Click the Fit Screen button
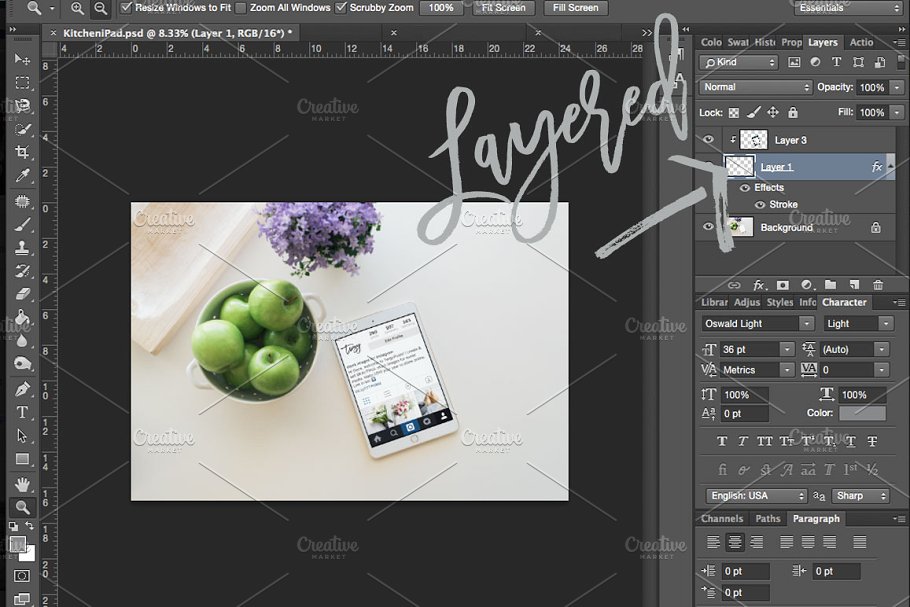This screenshot has height=607, width=910. (x=502, y=8)
